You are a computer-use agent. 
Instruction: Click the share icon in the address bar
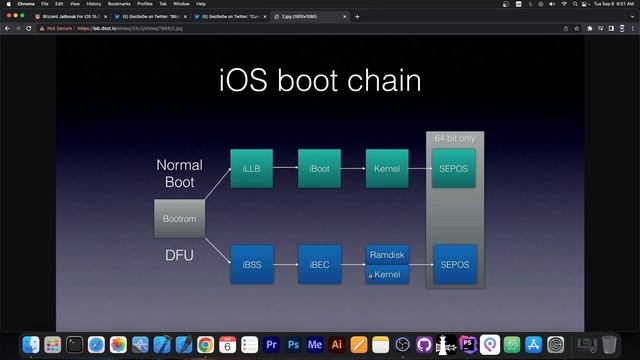click(x=566, y=29)
